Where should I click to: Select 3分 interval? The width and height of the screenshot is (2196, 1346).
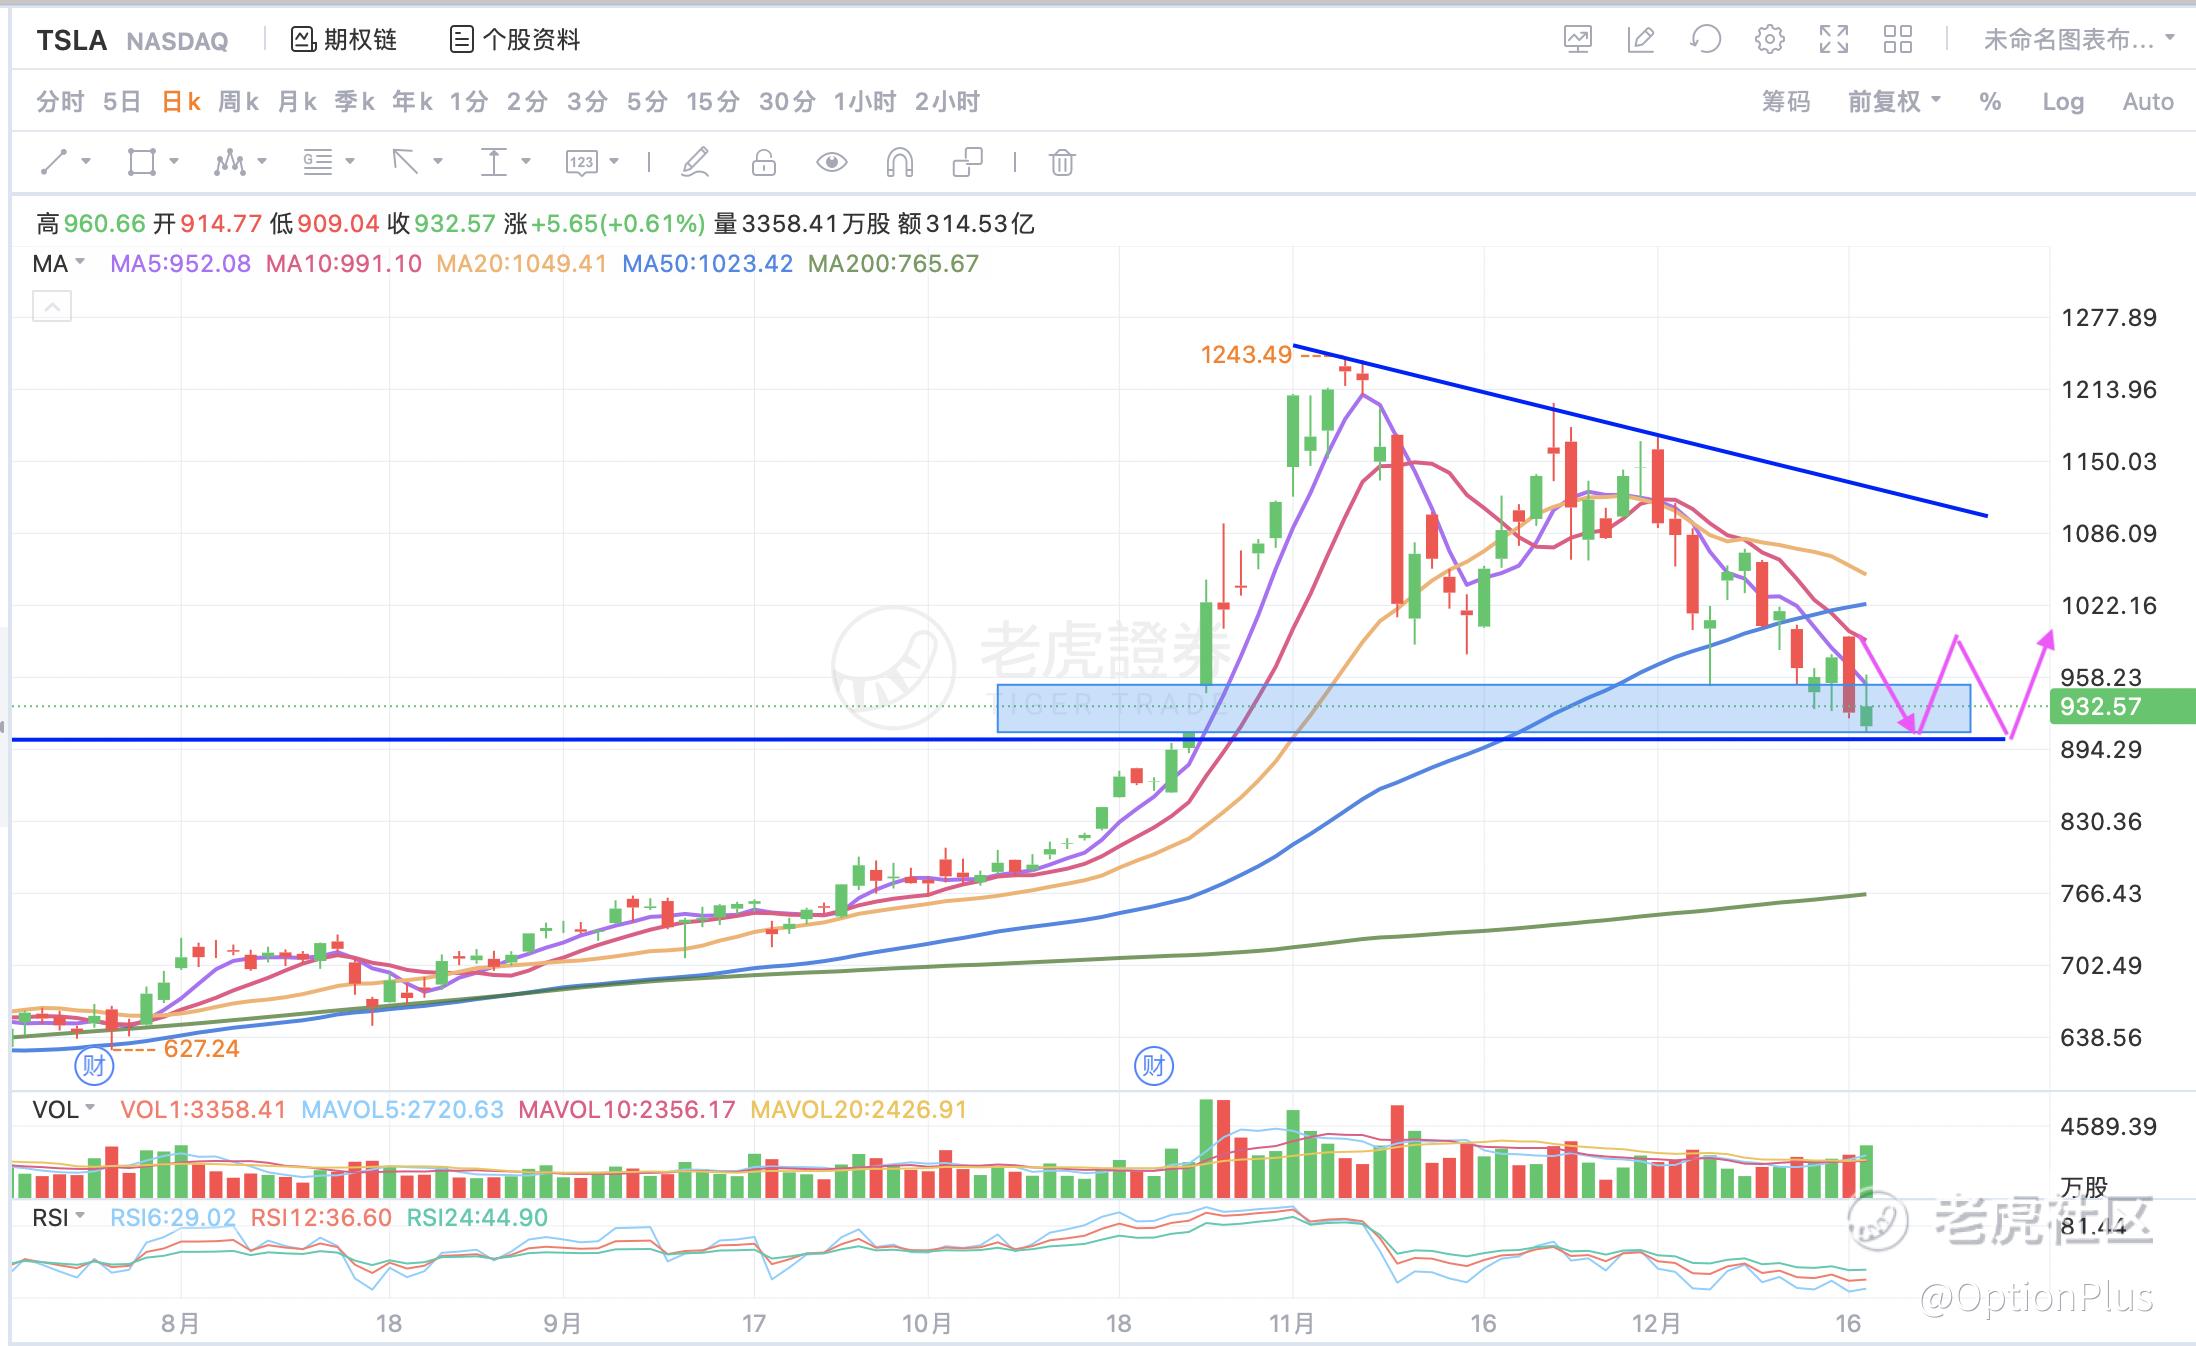click(588, 101)
